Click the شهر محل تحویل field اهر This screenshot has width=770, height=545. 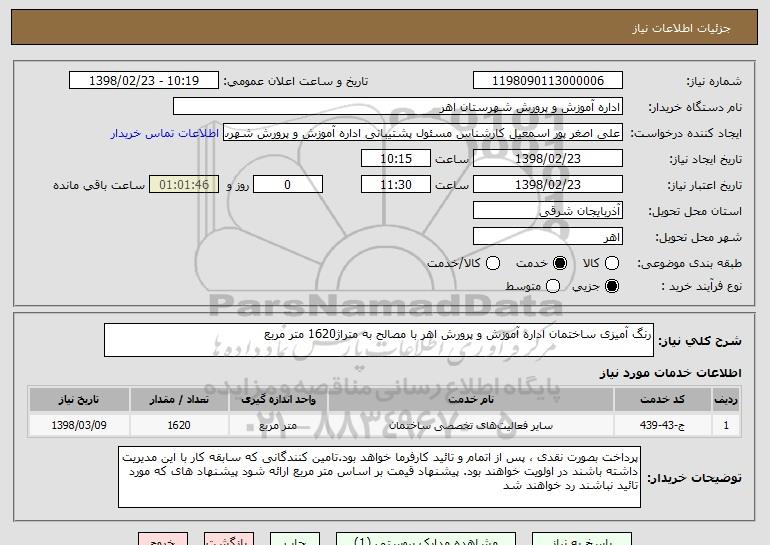[x=548, y=237]
